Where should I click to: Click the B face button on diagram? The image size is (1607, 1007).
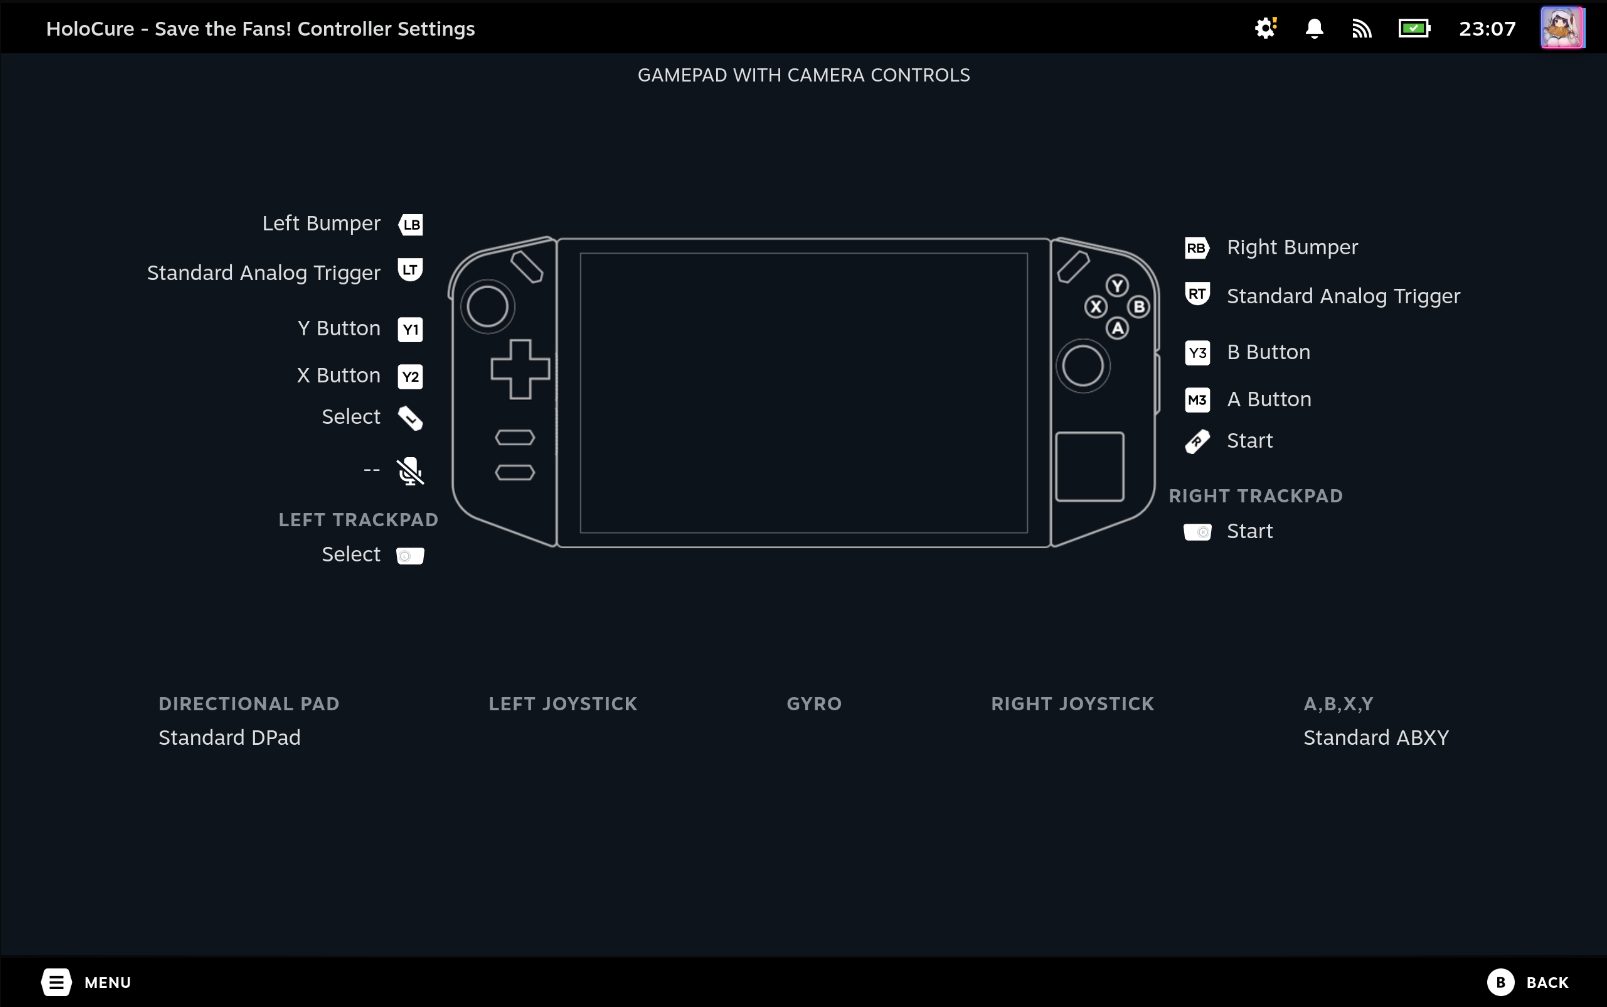1138,307
